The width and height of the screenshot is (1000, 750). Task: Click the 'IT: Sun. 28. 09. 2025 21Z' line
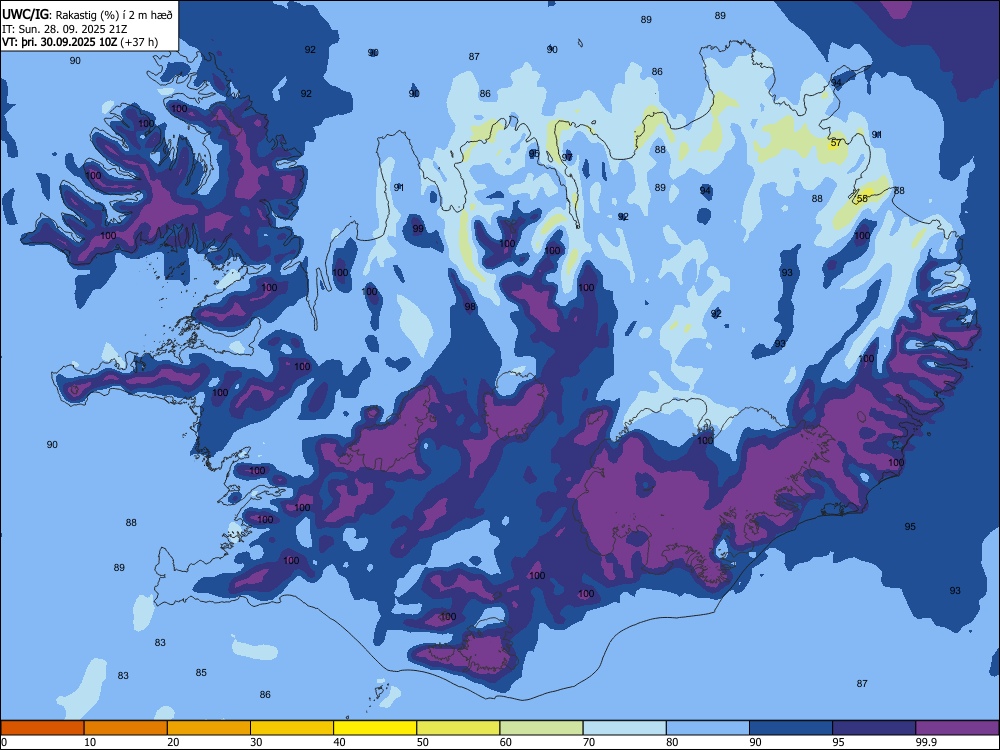[64, 29]
